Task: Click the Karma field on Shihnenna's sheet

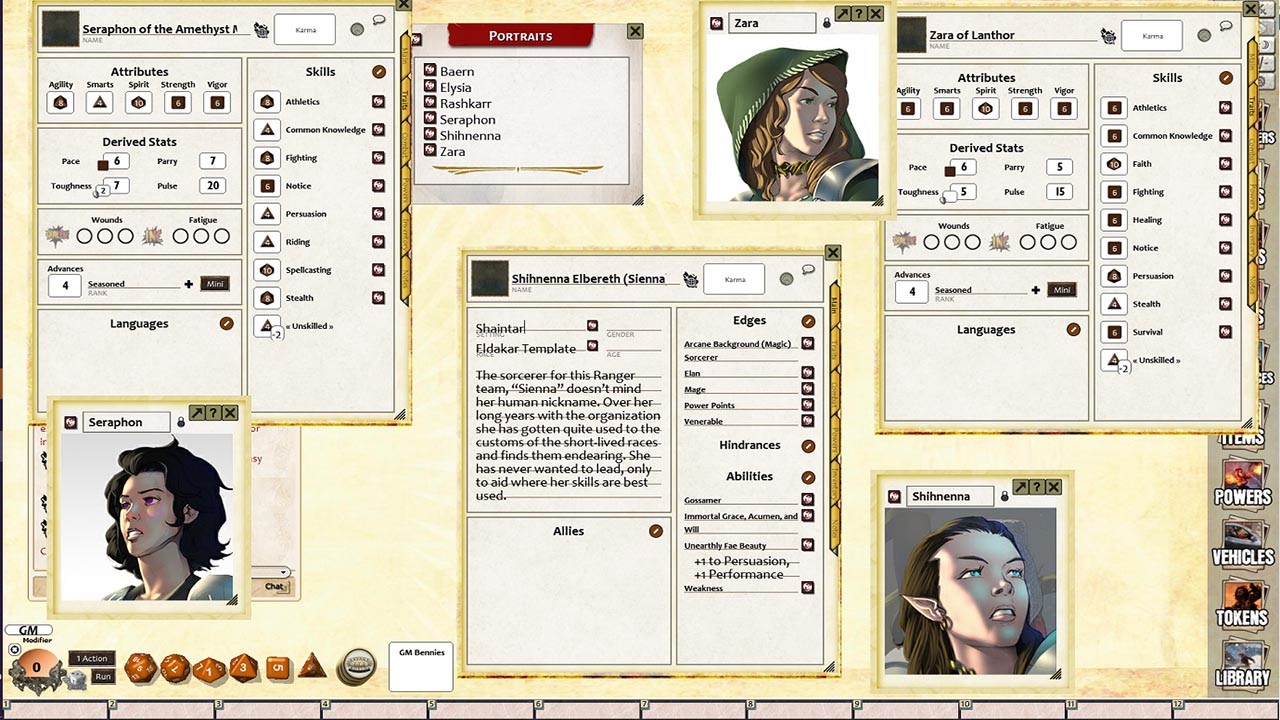Action: point(734,280)
